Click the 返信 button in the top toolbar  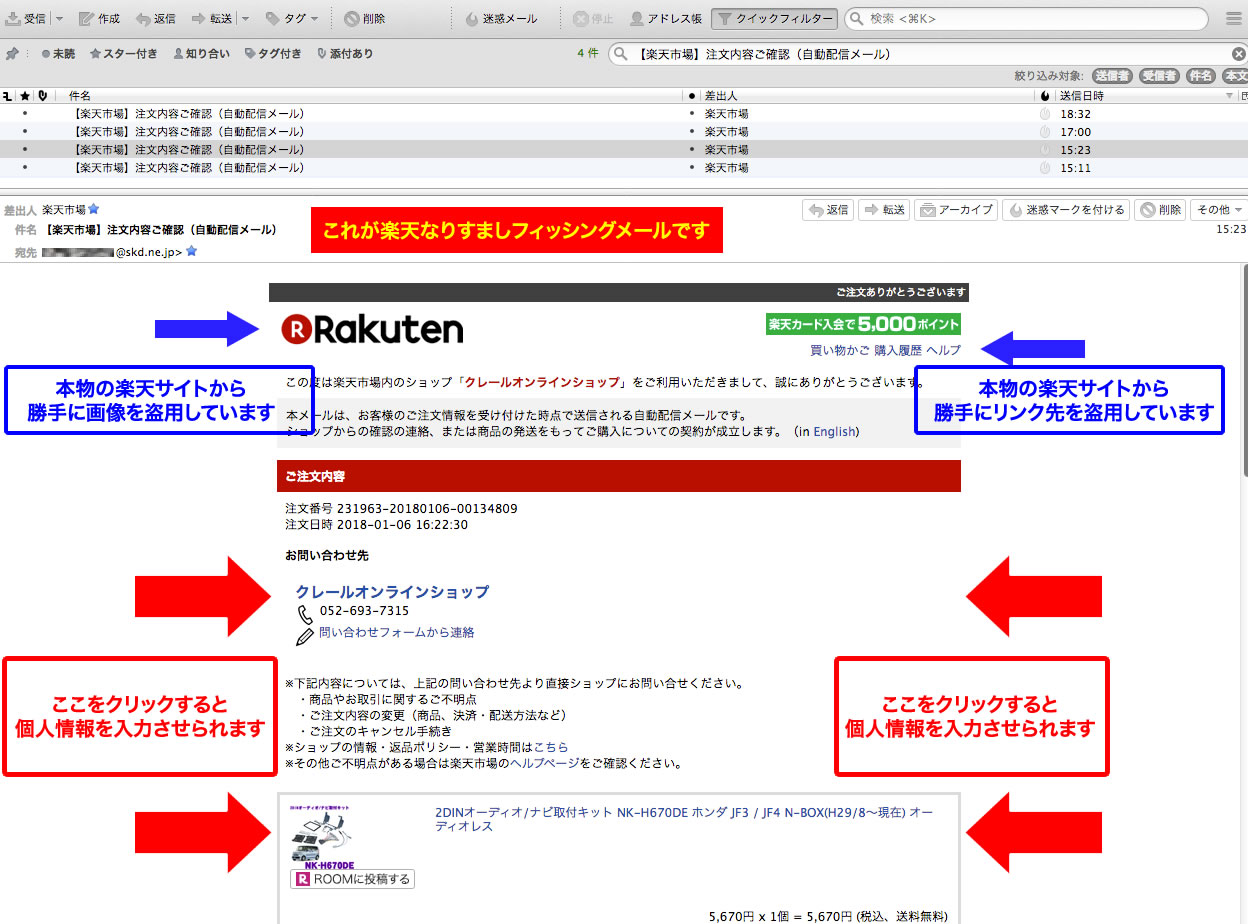point(155,19)
